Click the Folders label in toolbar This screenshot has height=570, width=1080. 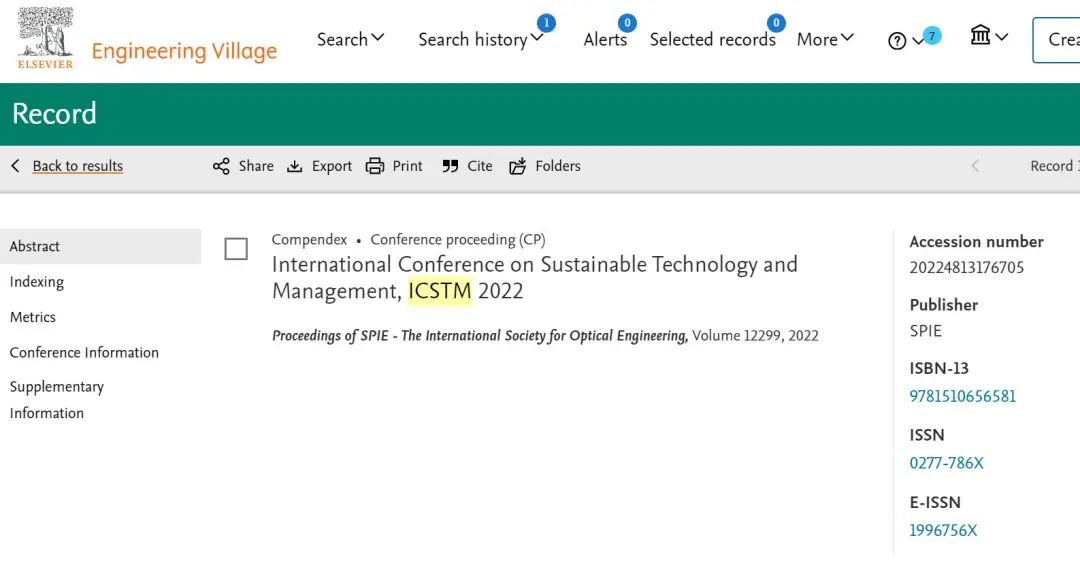click(x=557, y=166)
